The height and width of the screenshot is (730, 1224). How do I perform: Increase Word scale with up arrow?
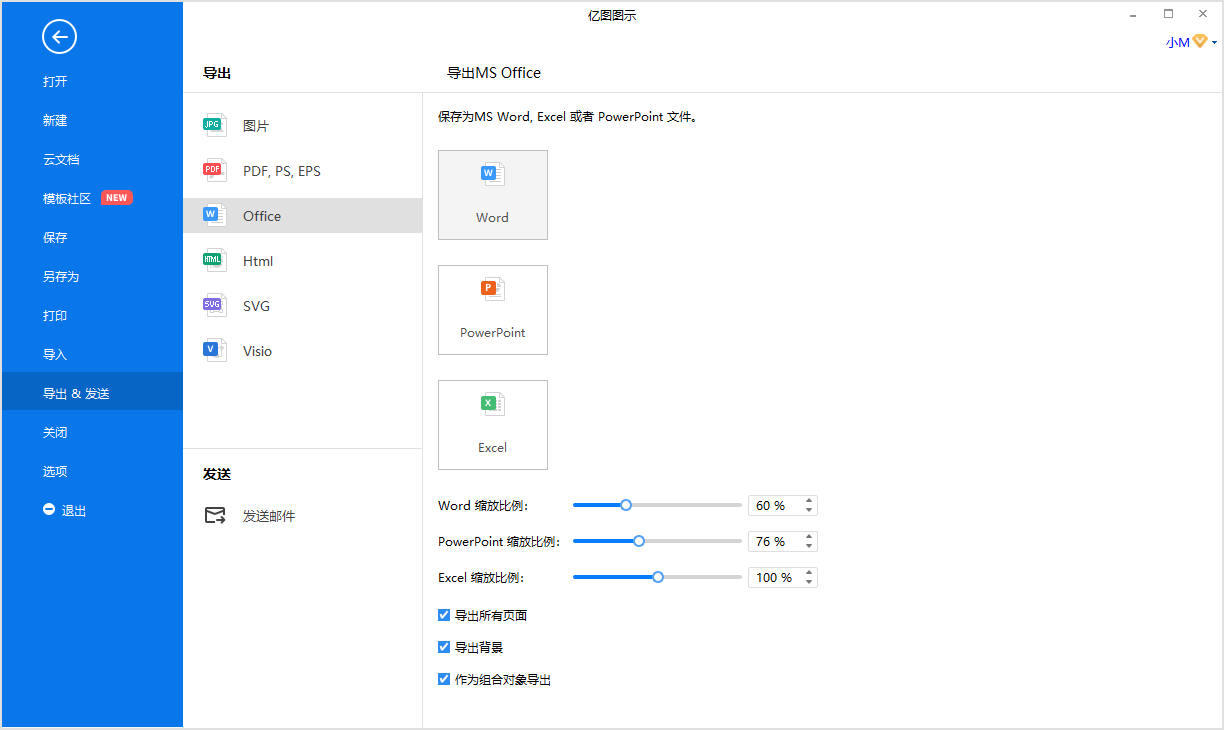coord(809,501)
